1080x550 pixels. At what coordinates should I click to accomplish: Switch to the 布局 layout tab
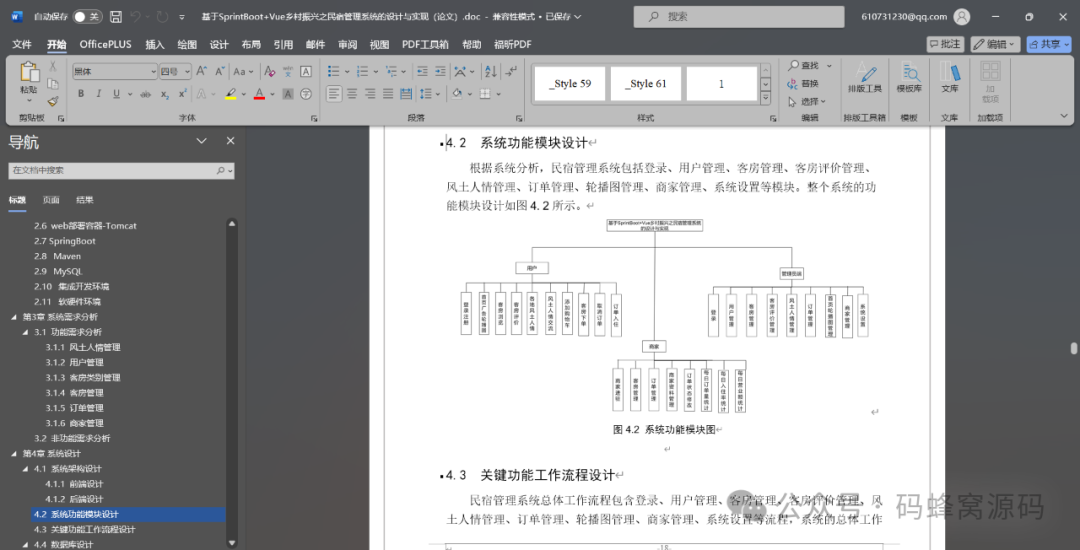point(251,44)
